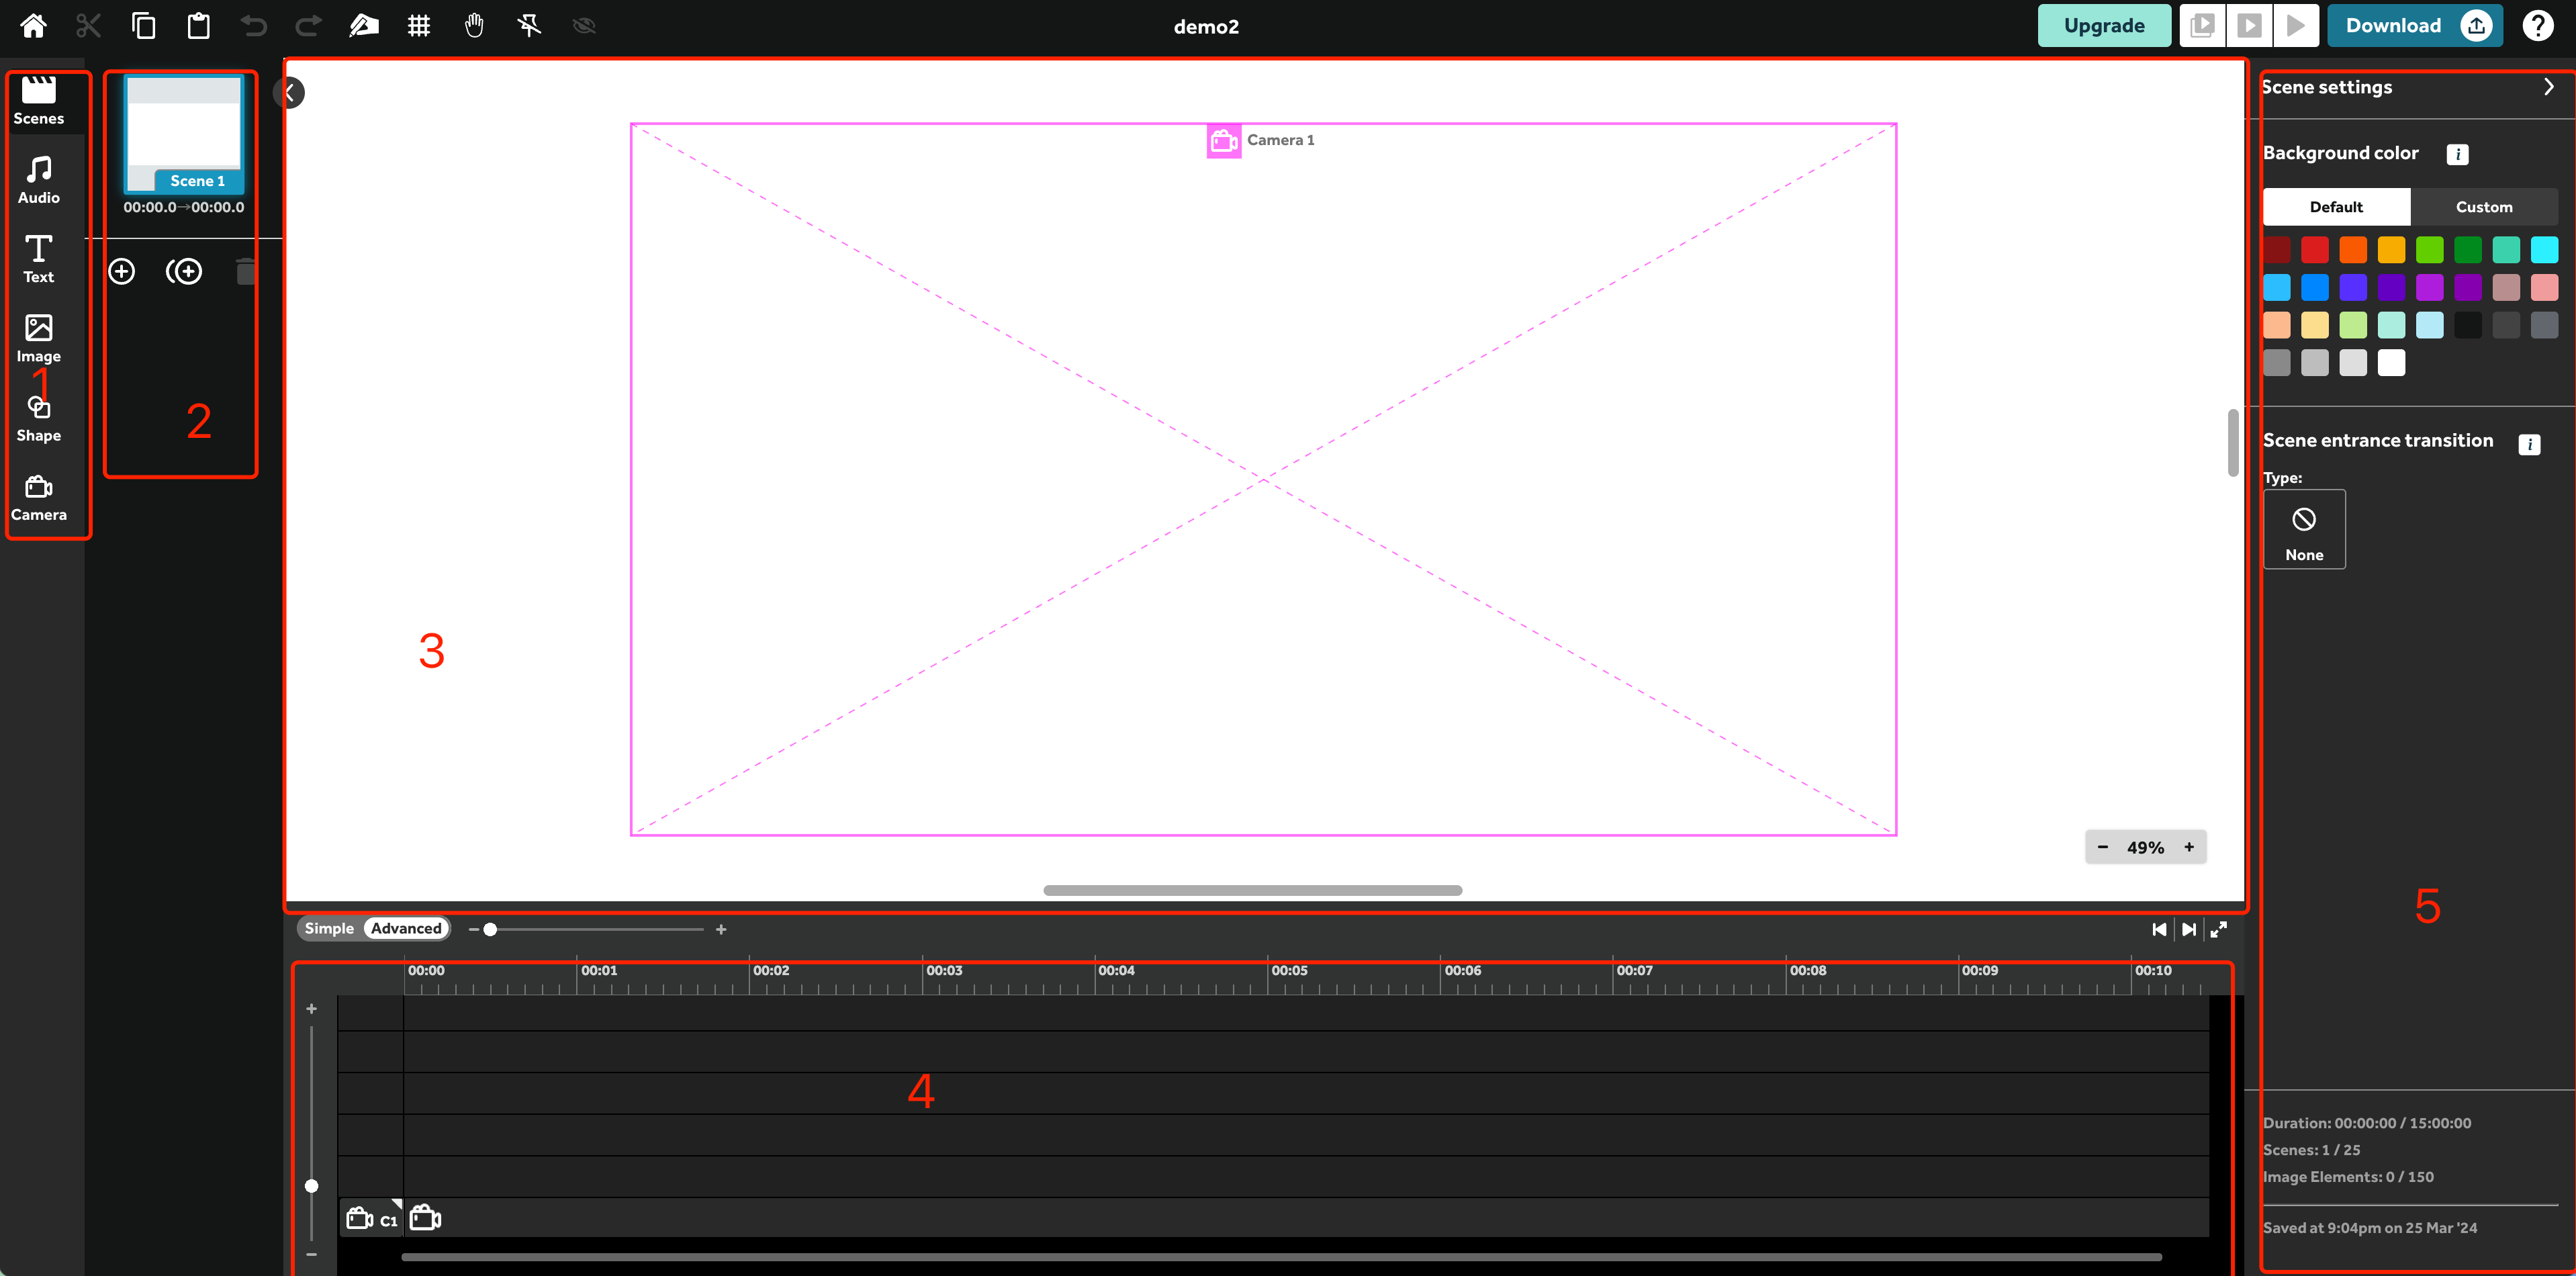Expand the timeline to fullscreen

2219,930
